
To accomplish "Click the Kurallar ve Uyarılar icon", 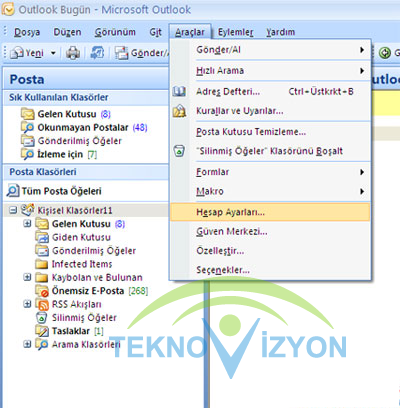I will pos(179,111).
